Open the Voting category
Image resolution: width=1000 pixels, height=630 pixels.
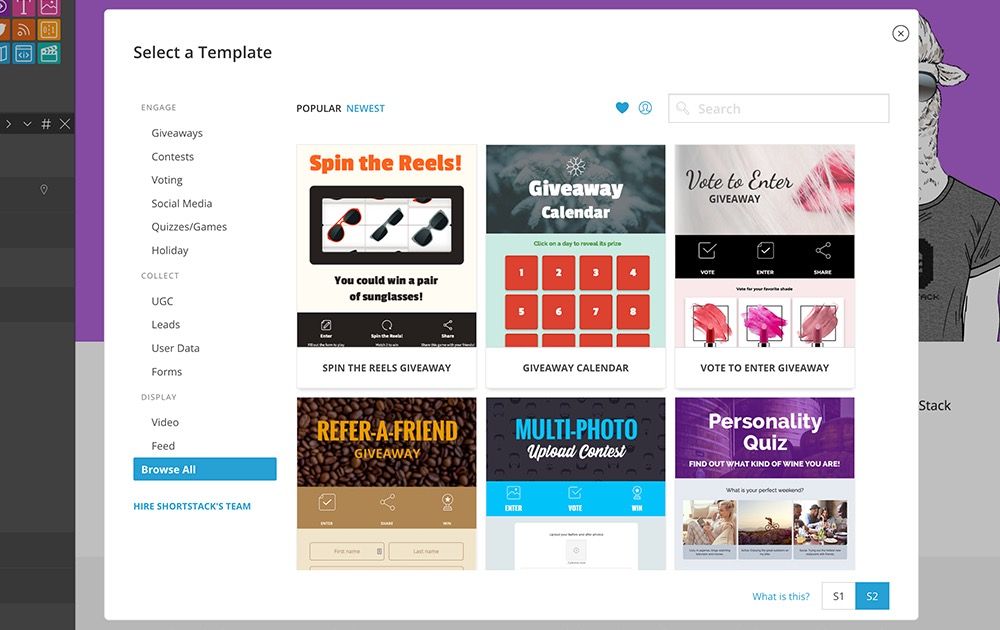point(166,180)
